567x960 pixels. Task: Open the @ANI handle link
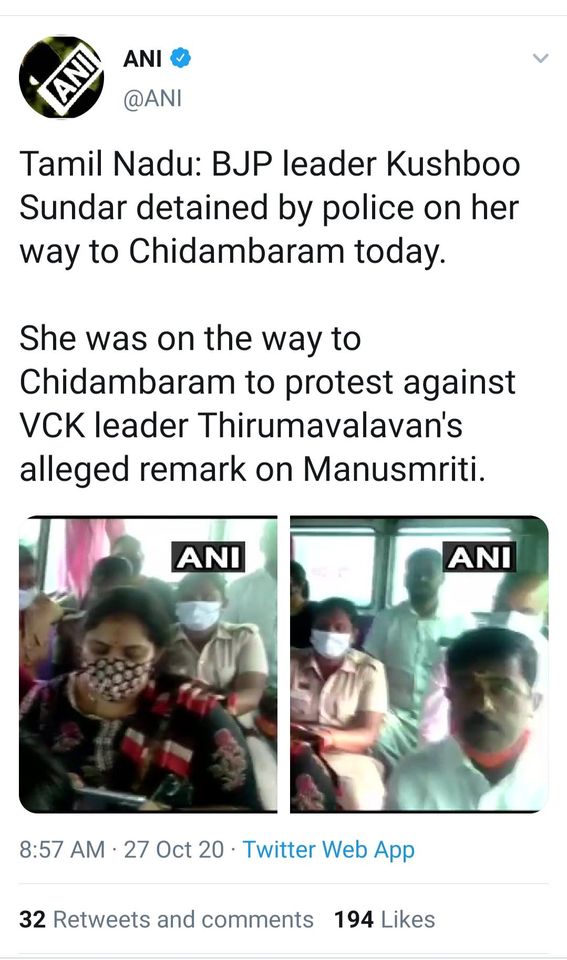pyautogui.click(x=152, y=99)
